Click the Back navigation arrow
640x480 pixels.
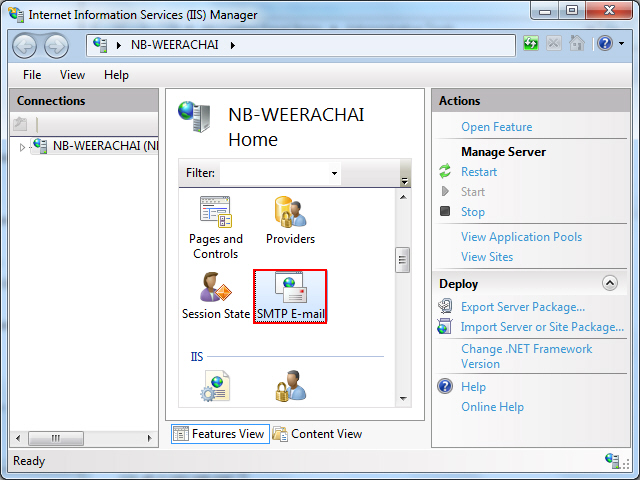24,46
